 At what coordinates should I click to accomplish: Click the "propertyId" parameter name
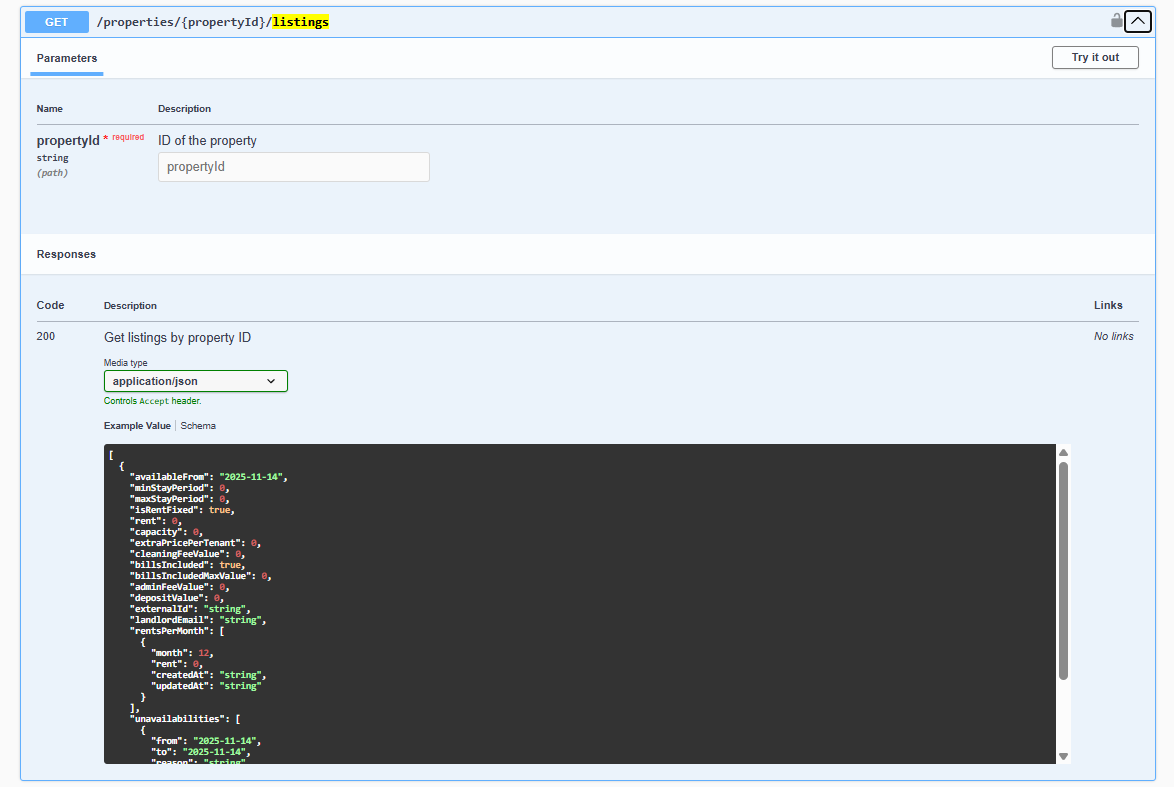[68, 141]
